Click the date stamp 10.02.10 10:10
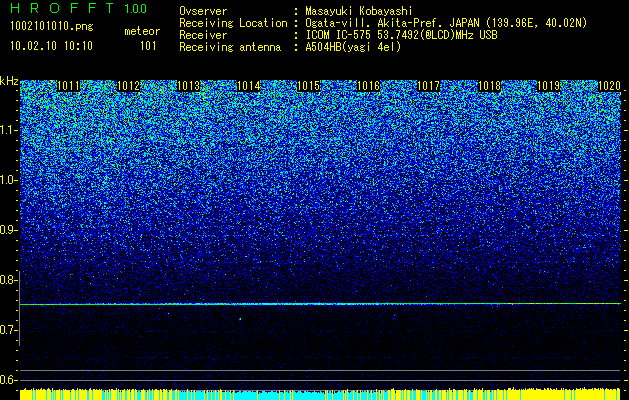The width and height of the screenshot is (629, 400). [51, 46]
